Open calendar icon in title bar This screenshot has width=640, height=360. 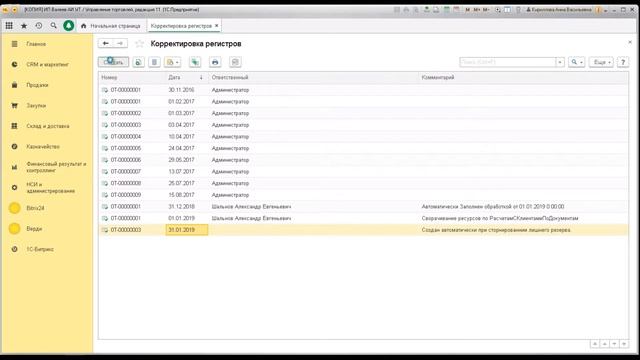456,9
